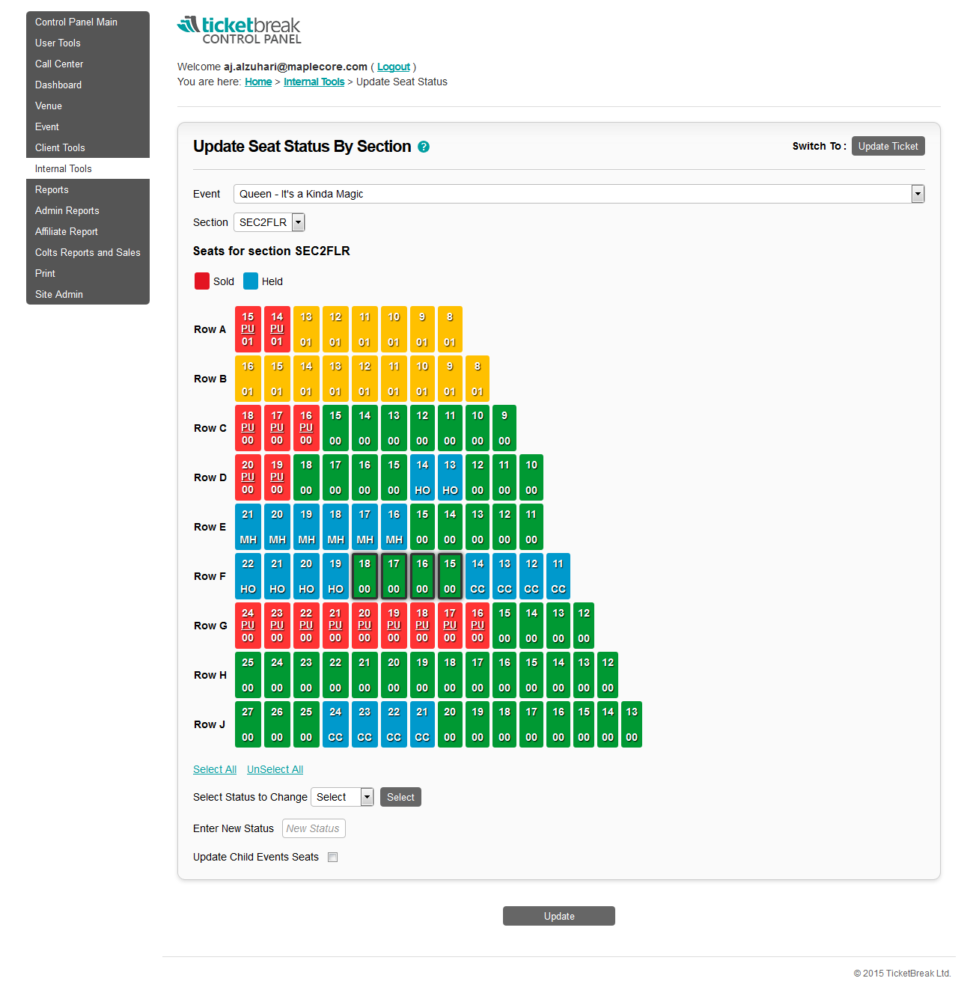
Task: Open Call Center in the sidebar
Action: pyautogui.click(x=59, y=64)
